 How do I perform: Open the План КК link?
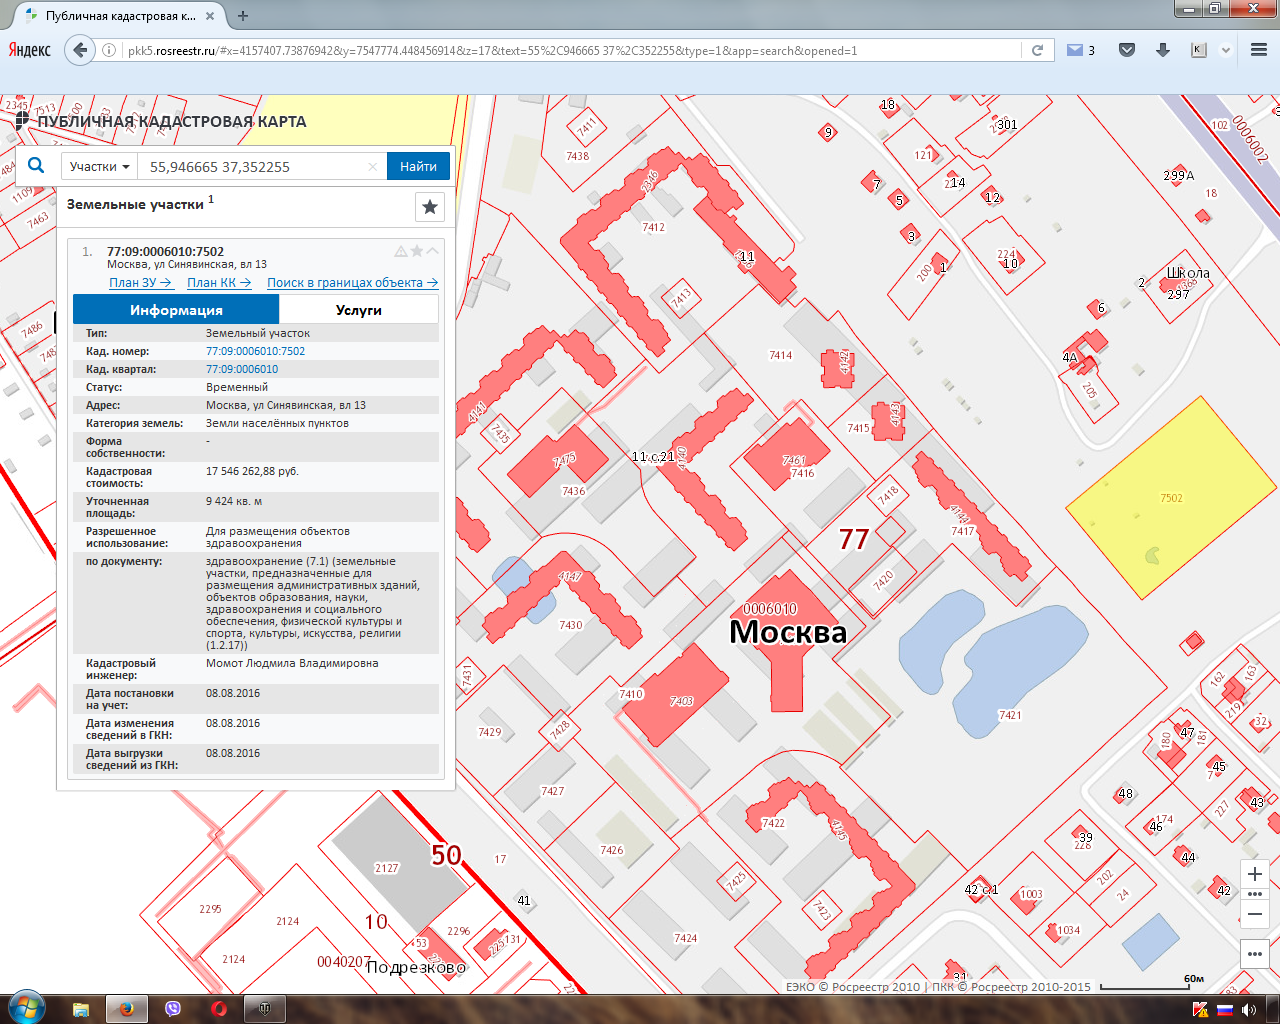click(x=218, y=283)
